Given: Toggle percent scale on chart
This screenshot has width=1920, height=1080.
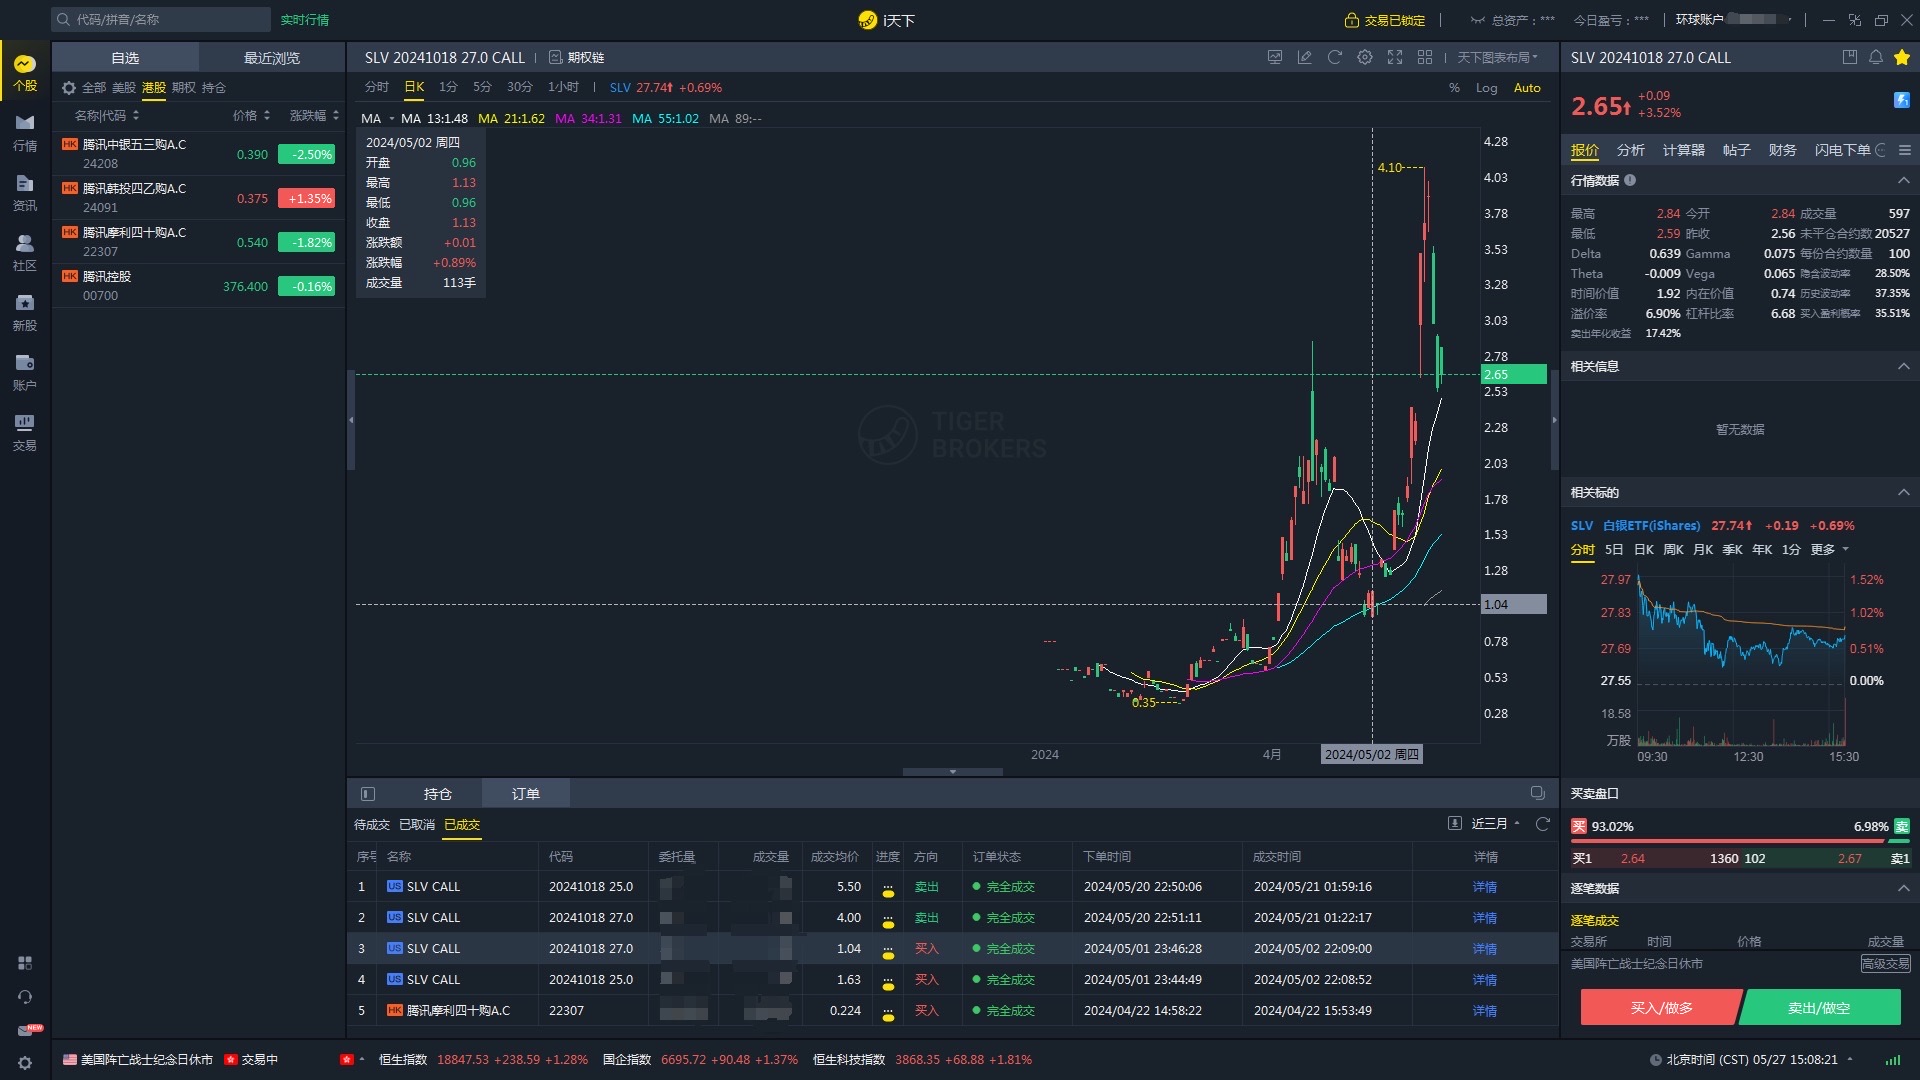Looking at the screenshot, I should pos(1454,88).
